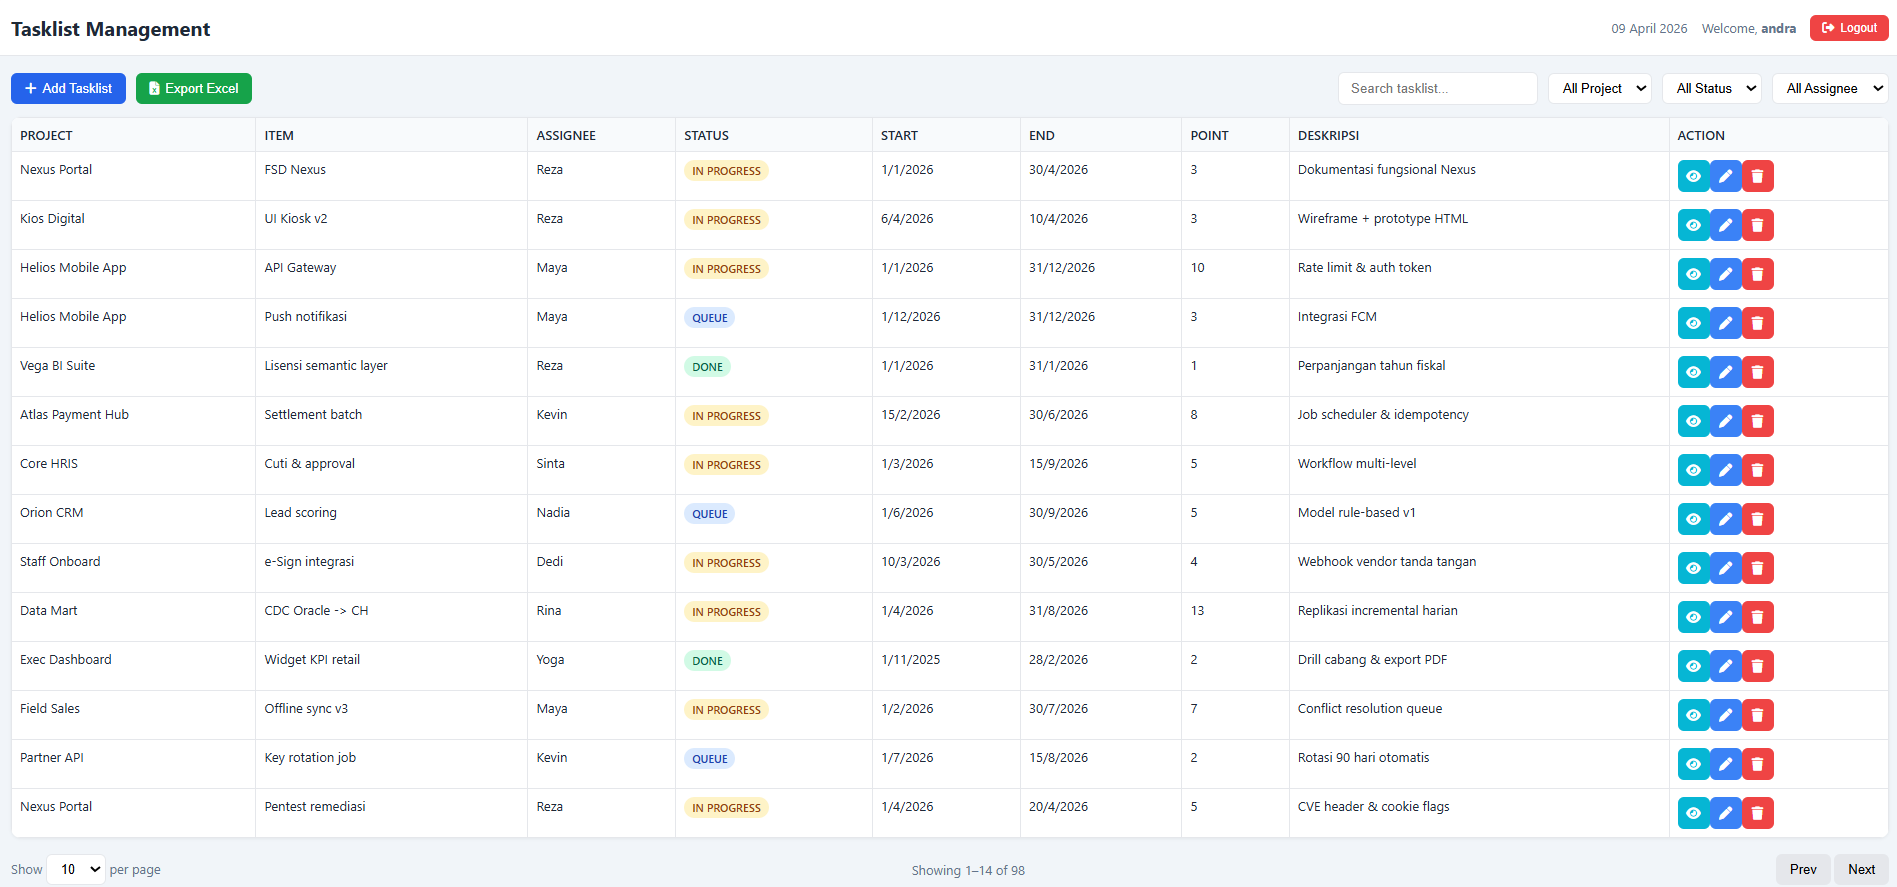Delete the Cuti & approval task
Viewport: 1897px width, 887px height.
[x=1757, y=470]
